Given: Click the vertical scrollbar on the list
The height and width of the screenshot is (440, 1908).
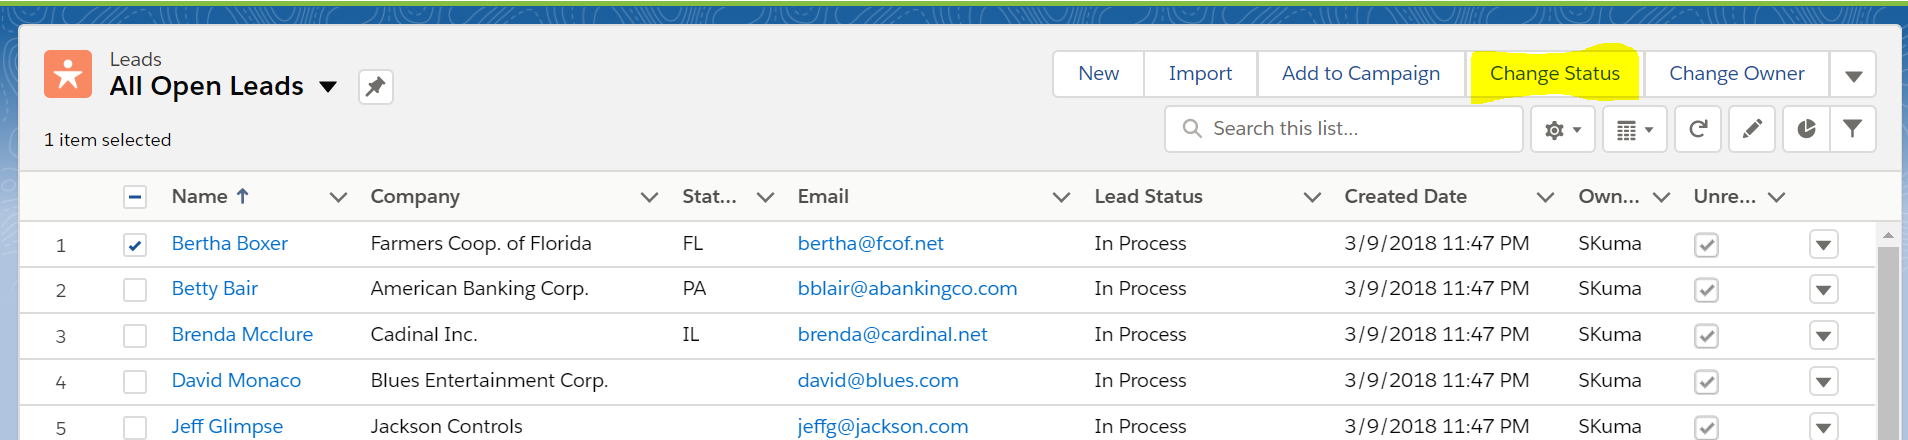Looking at the screenshot, I should [x=1888, y=340].
